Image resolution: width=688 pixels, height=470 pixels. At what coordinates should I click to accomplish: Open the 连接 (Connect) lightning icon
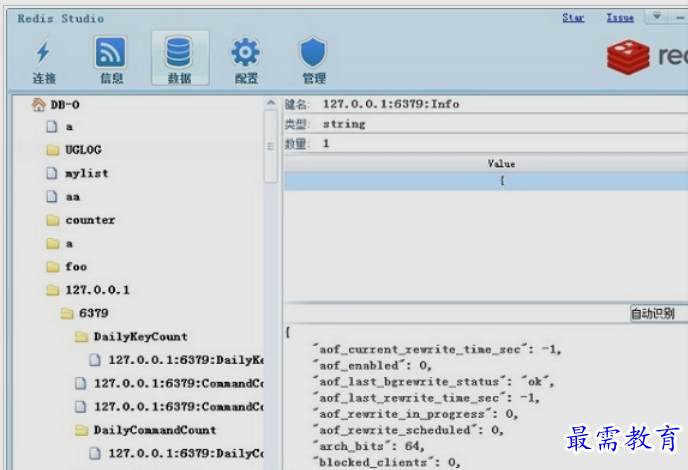point(43,53)
